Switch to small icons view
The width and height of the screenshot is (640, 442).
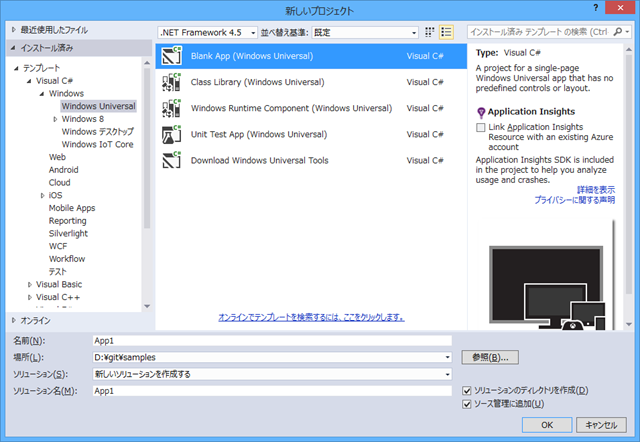[x=429, y=32]
